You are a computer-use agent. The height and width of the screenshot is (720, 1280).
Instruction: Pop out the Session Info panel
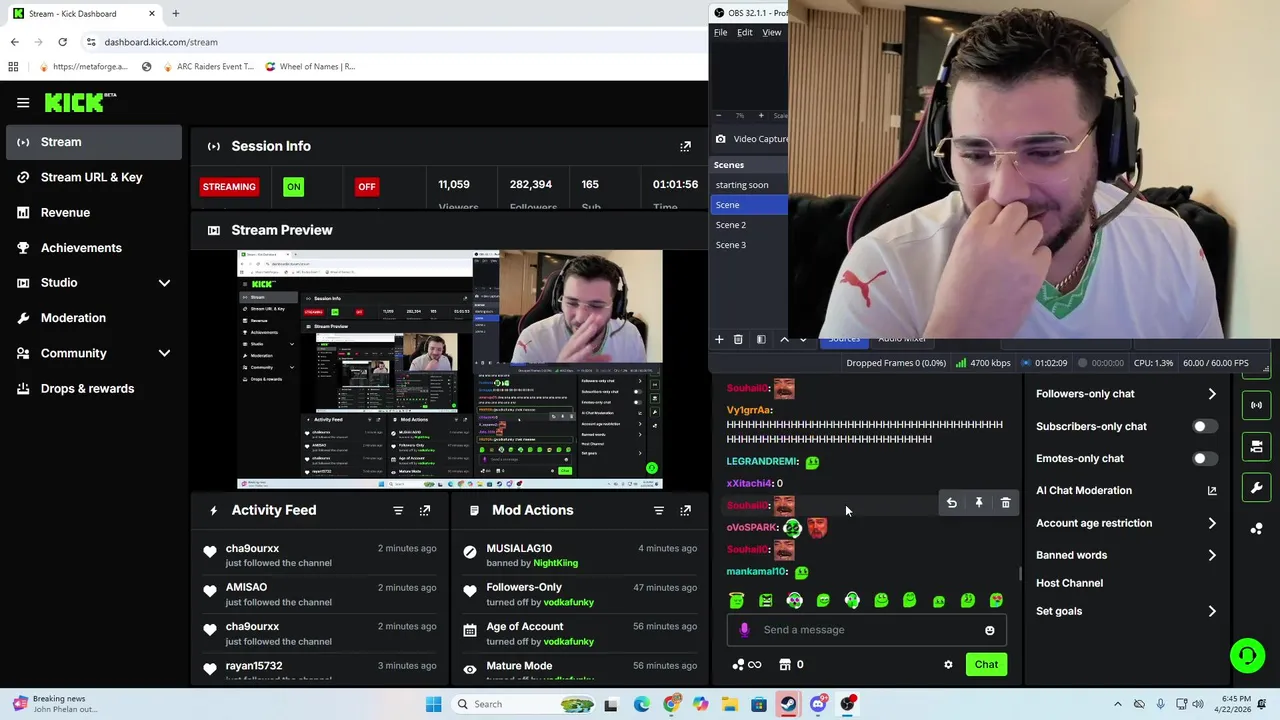pyautogui.click(x=685, y=146)
